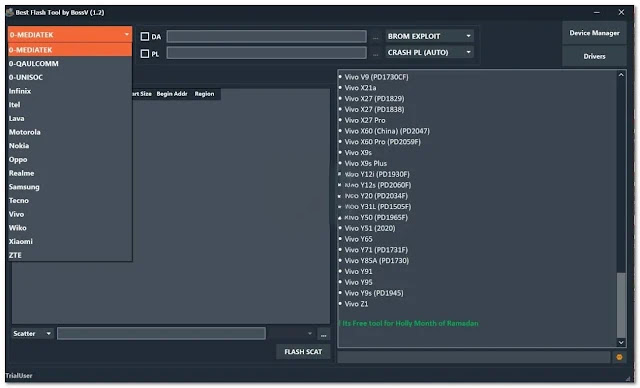Viewport: 640px width, 388px height.
Task: Choose Motorola brand from list
Action: pyautogui.click(x=70, y=132)
